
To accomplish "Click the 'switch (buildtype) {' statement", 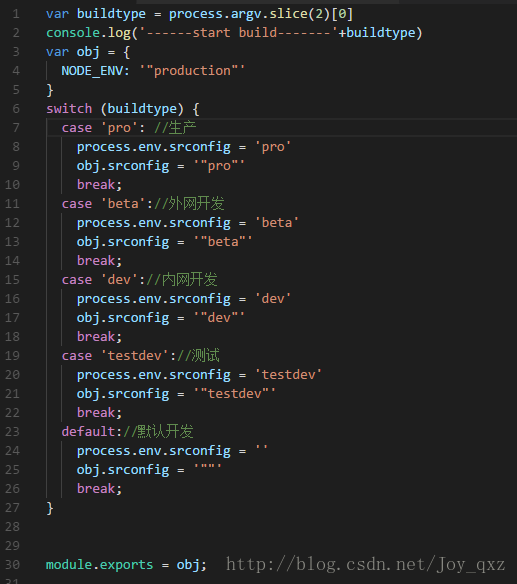I will point(123,109).
